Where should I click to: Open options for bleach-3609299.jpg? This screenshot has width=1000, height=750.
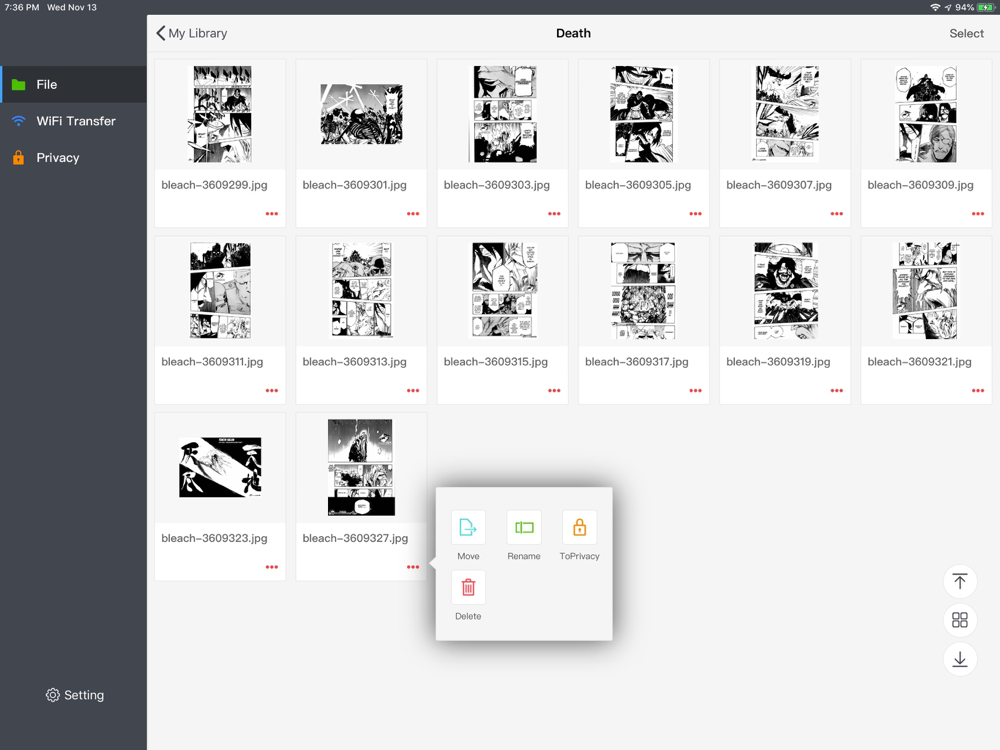272,214
